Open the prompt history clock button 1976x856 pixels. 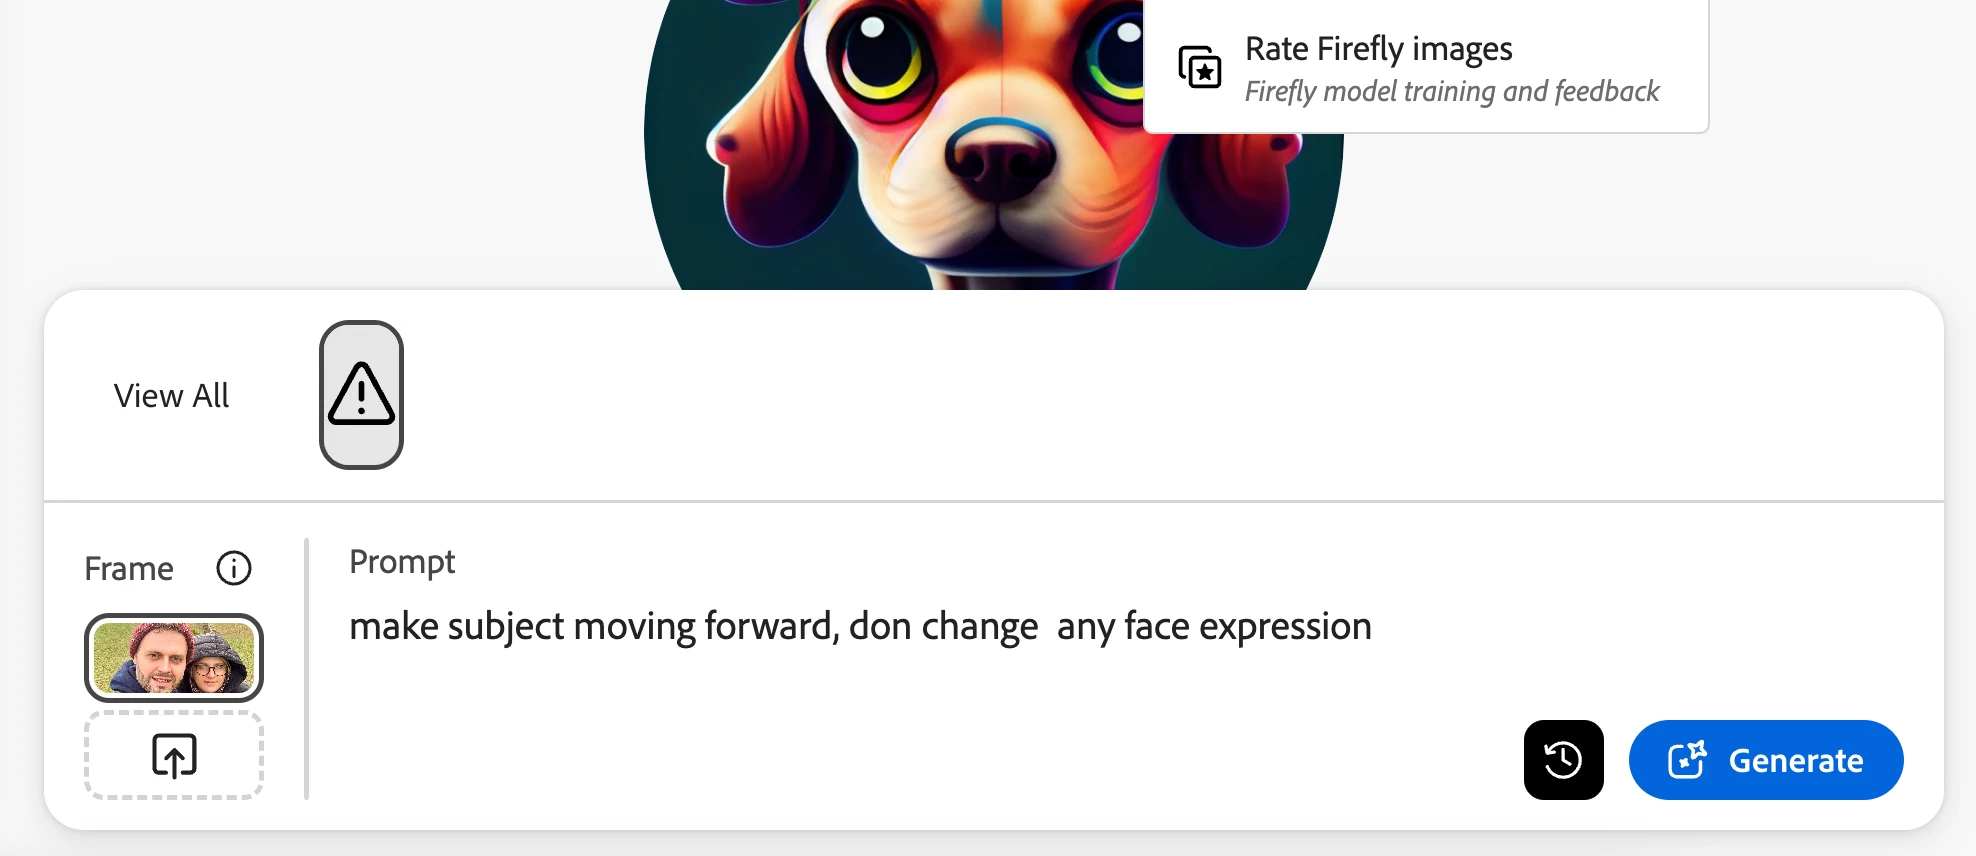coord(1563,760)
